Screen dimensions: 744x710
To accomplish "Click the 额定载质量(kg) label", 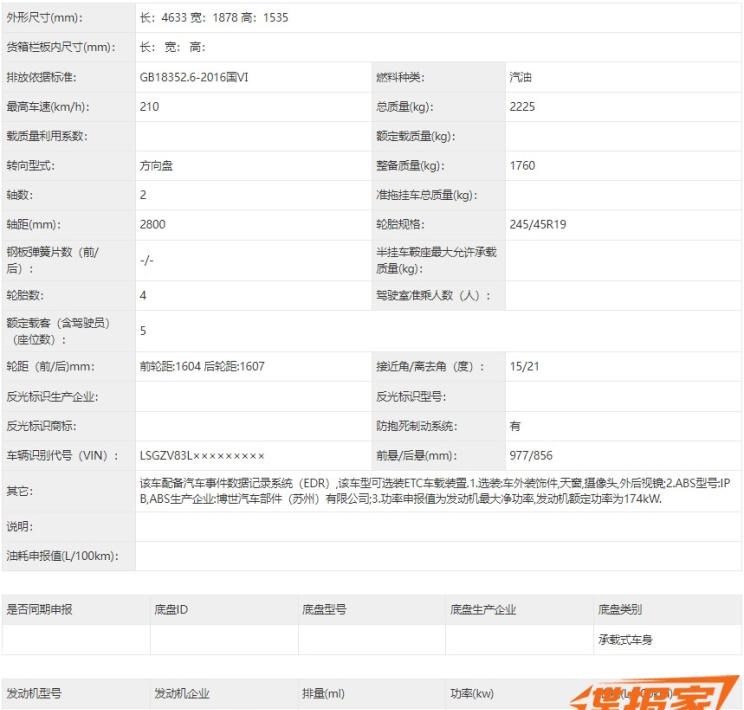I will (x=416, y=136).
